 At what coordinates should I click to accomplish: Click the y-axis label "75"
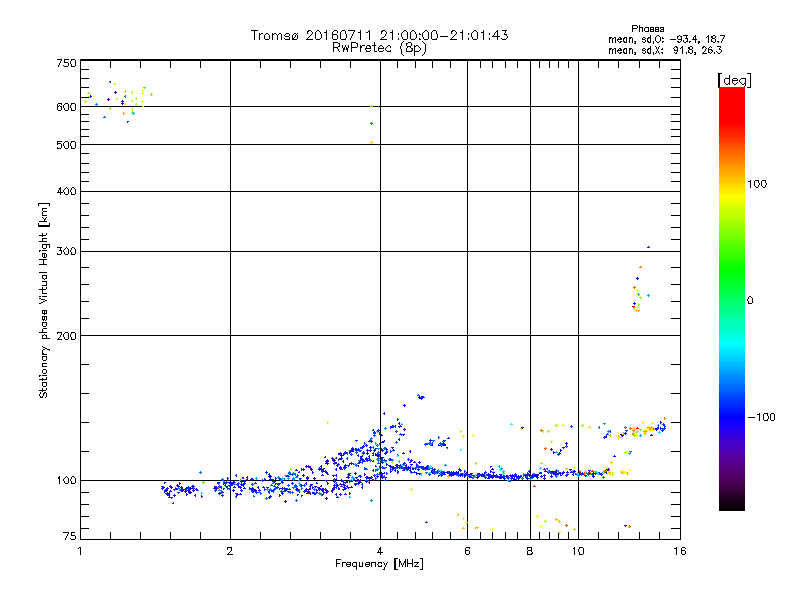point(70,536)
